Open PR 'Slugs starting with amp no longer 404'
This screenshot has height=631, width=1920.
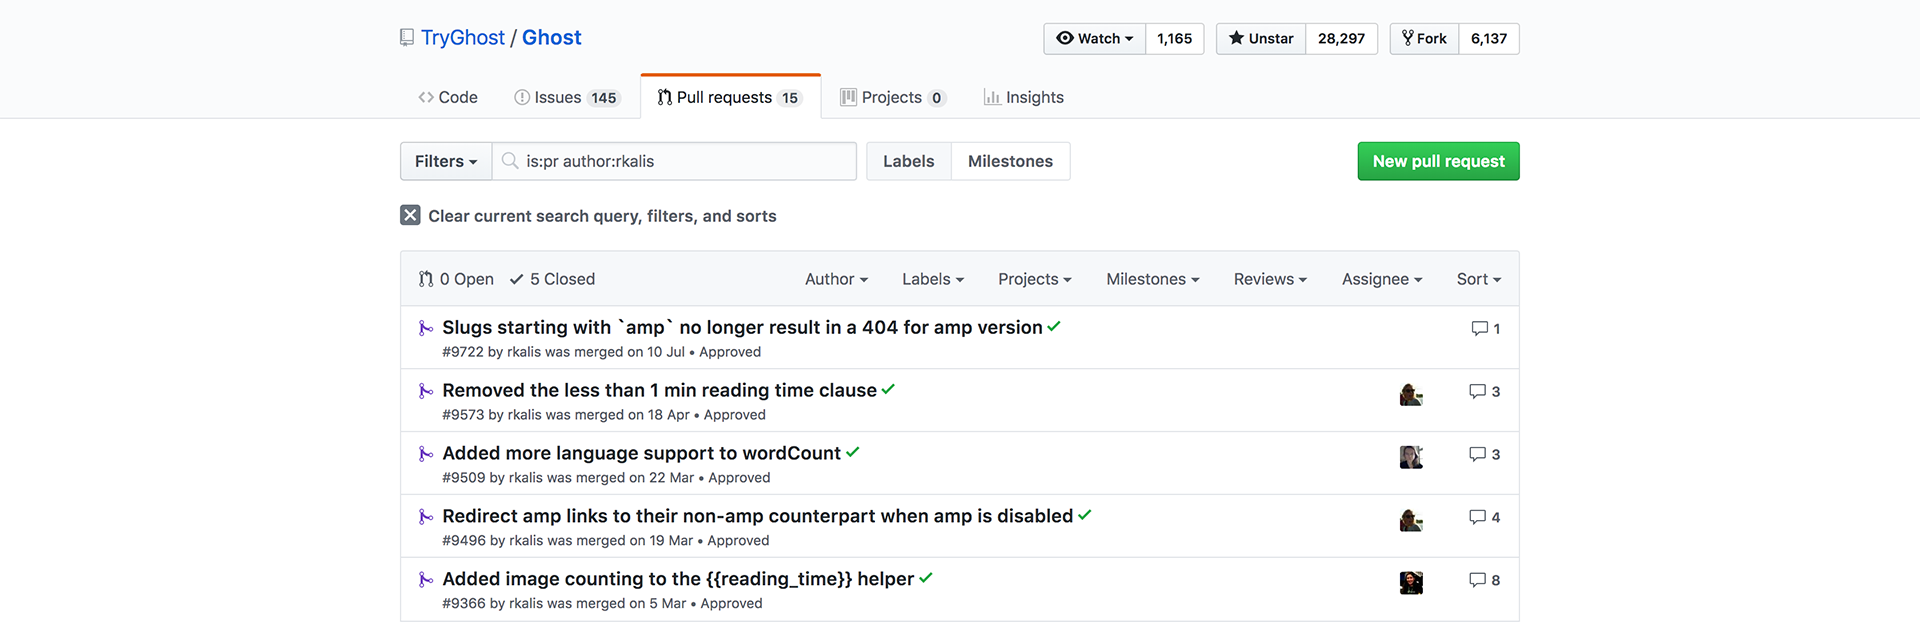742,327
